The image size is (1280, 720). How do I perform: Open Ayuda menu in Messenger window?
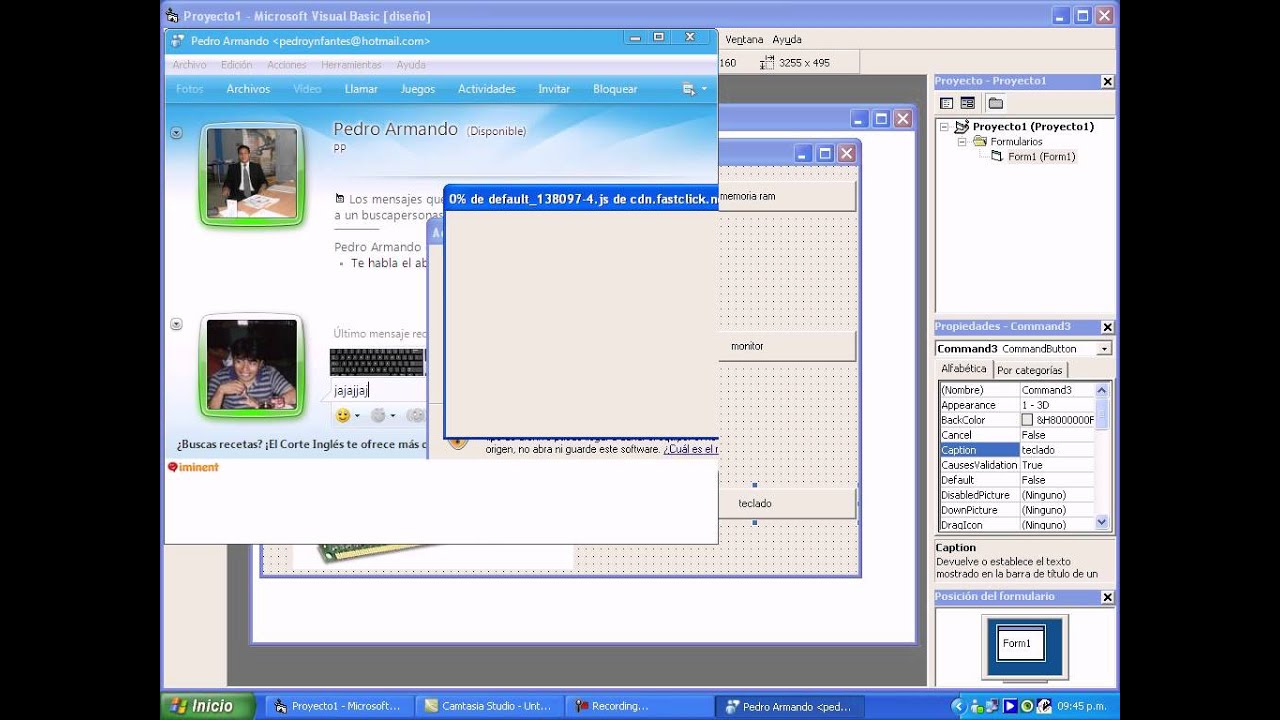(x=411, y=65)
